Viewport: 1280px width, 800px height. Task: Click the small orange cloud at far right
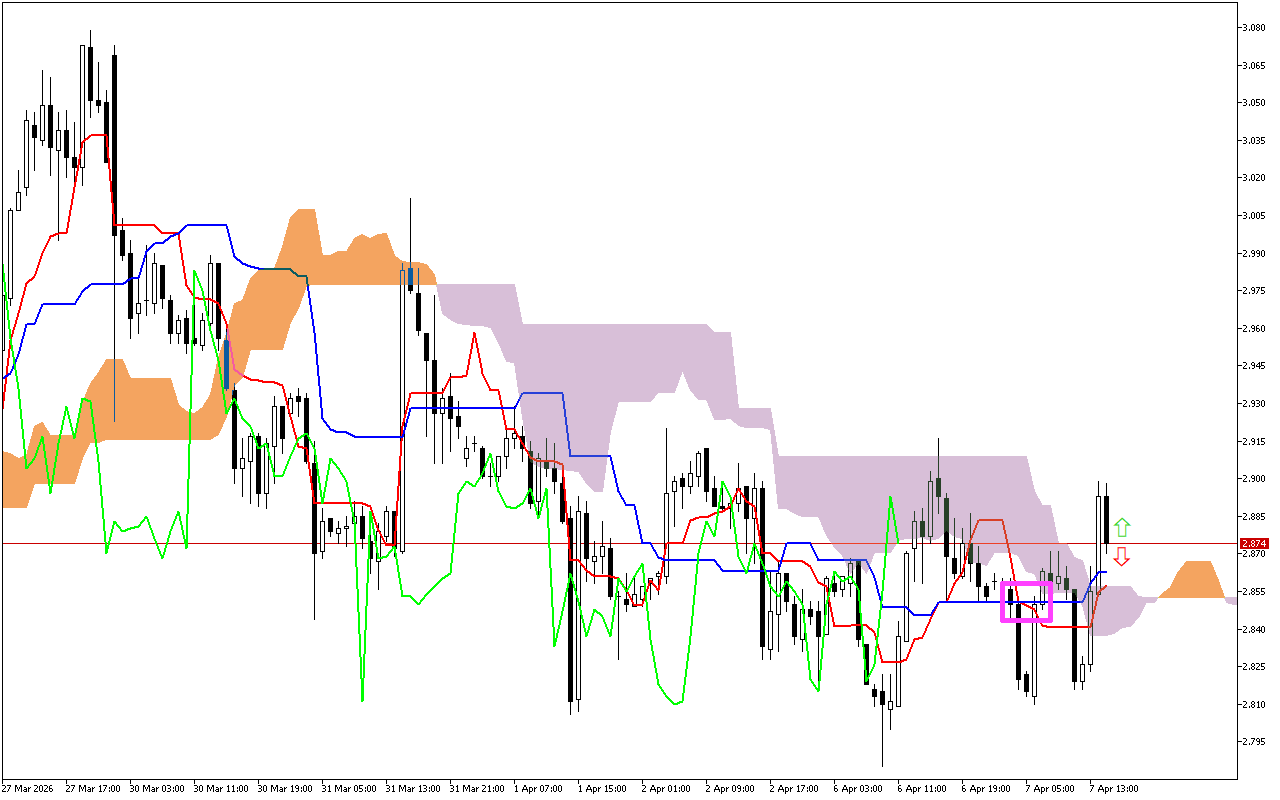(1195, 581)
